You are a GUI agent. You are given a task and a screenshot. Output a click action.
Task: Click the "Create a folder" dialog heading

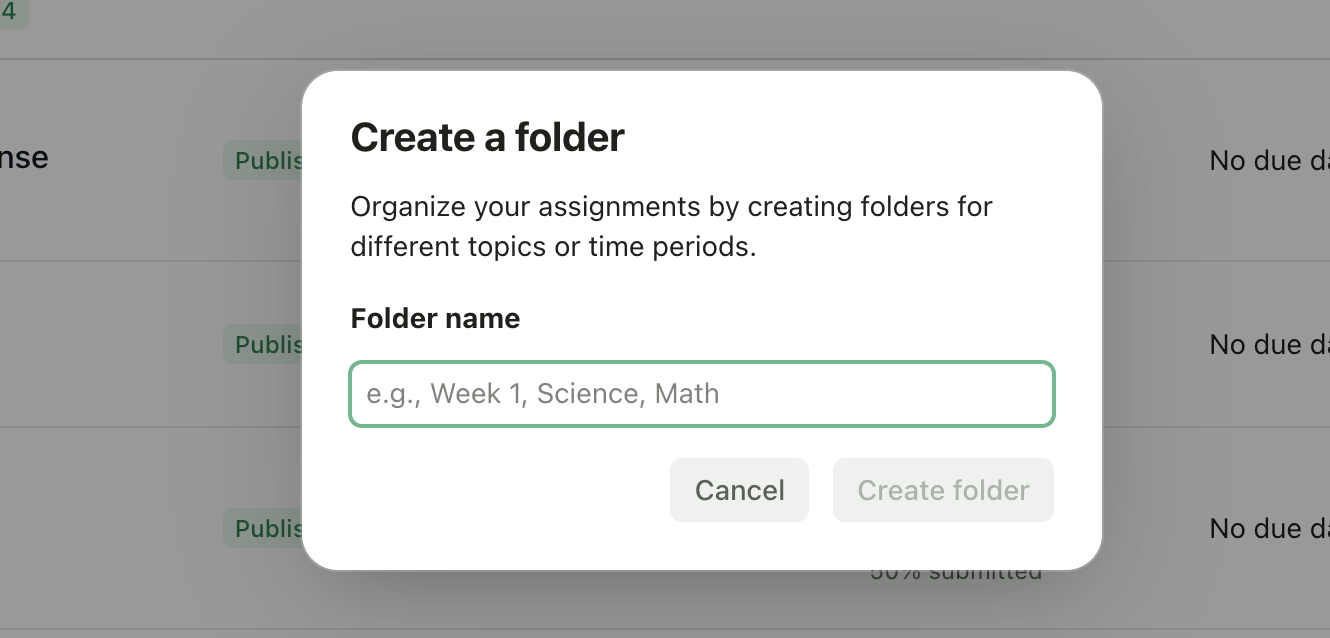point(487,137)
